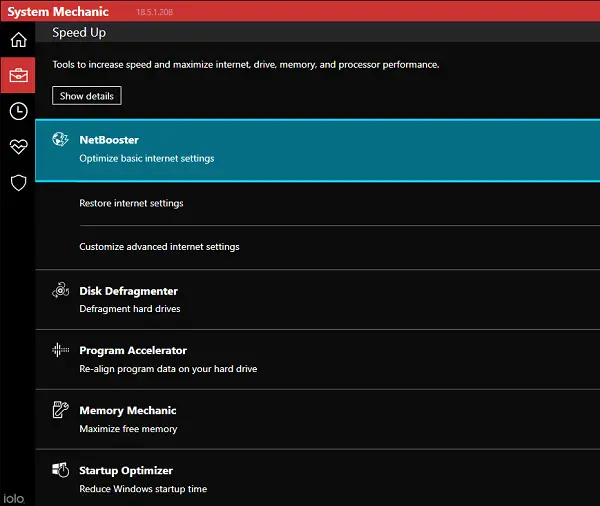Click the Speed Up section heading
This screenshot has width=600, height=506.
[79, 33]
